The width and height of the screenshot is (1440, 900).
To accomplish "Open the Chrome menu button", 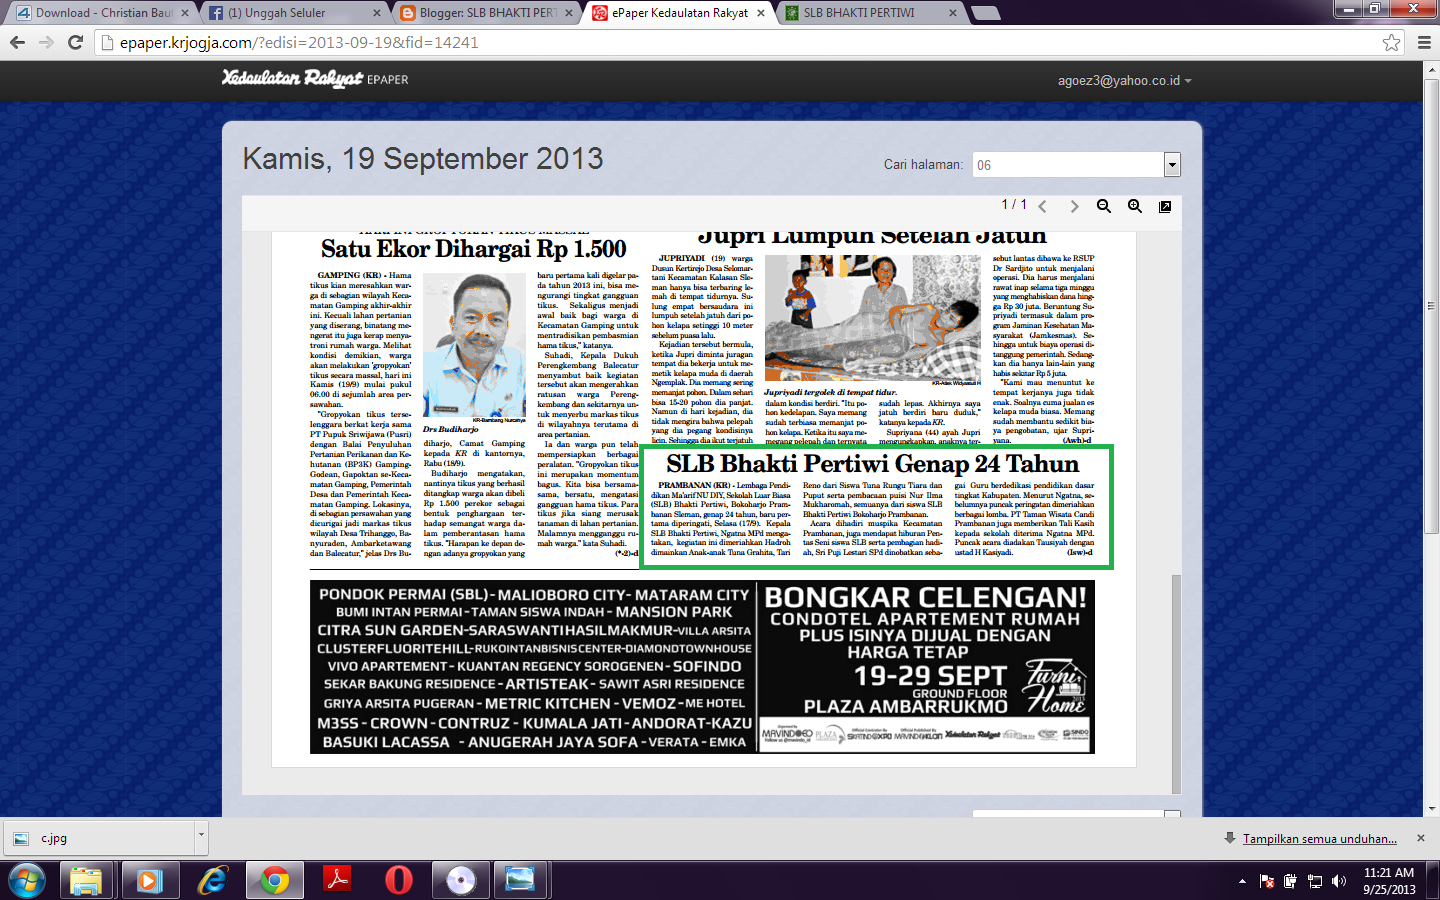I will (x=1424, y=42).
